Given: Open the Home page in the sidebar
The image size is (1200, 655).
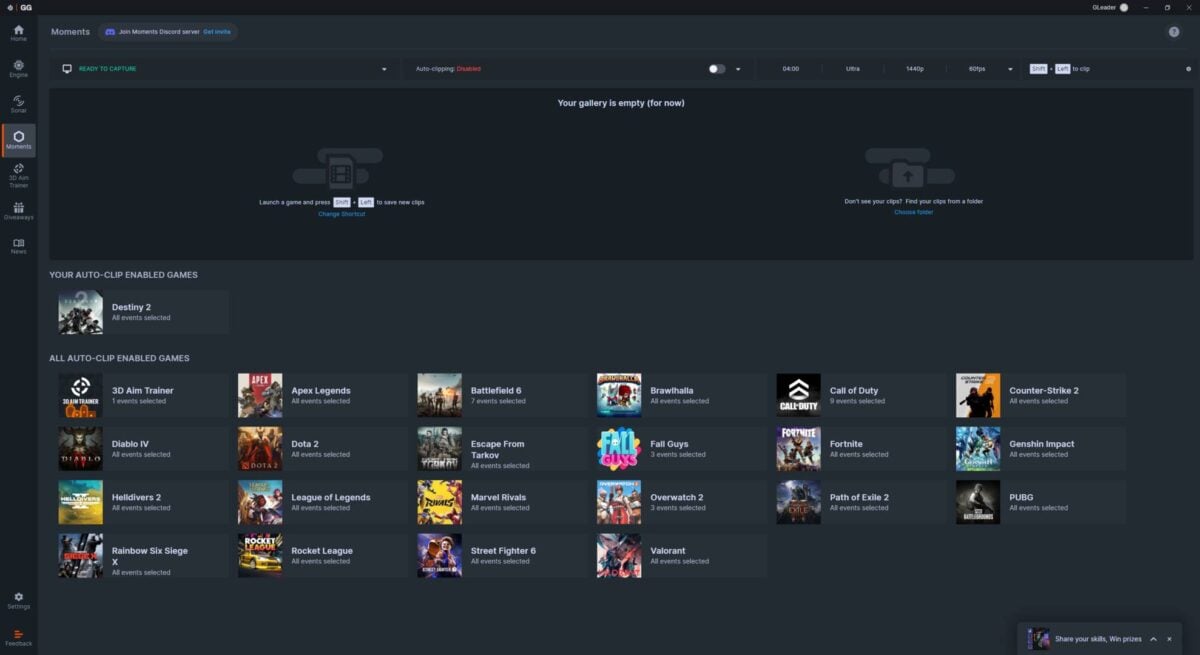Looking at the screenshot, I should (x=18, y=32).
